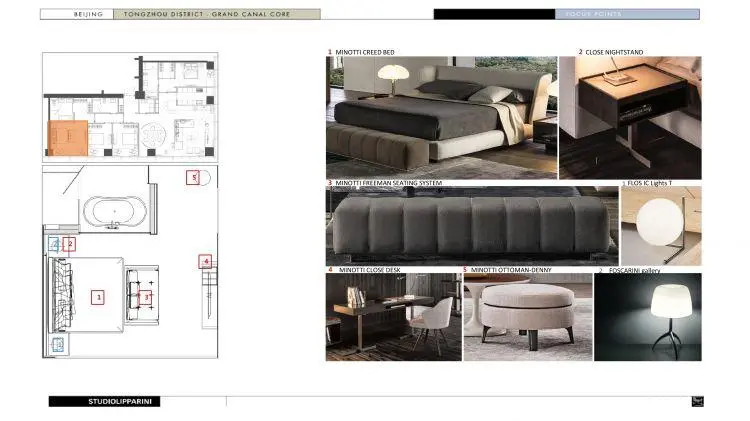Select the upper blue lamp marker in the floor plan
Screen dimensions: 750x421
coord(56,244)
